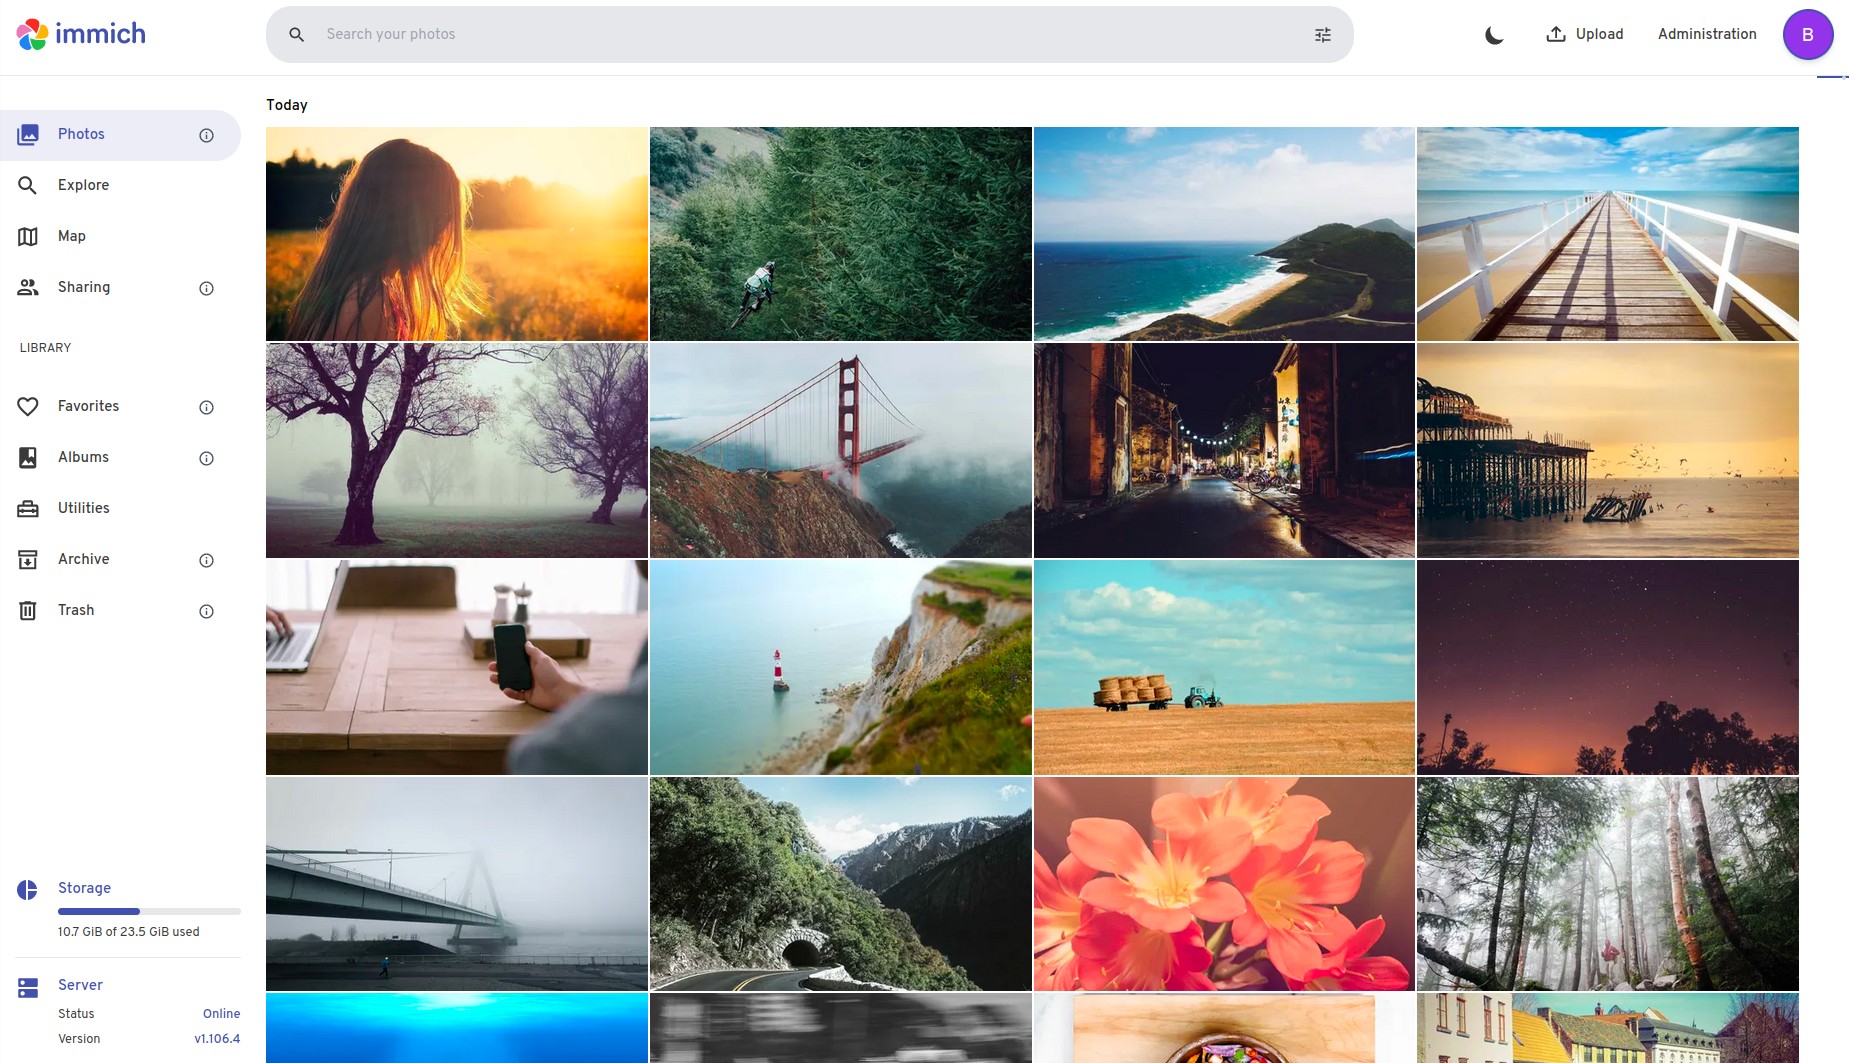
Task: Open search filter options icon
Action: [1322, 35]
